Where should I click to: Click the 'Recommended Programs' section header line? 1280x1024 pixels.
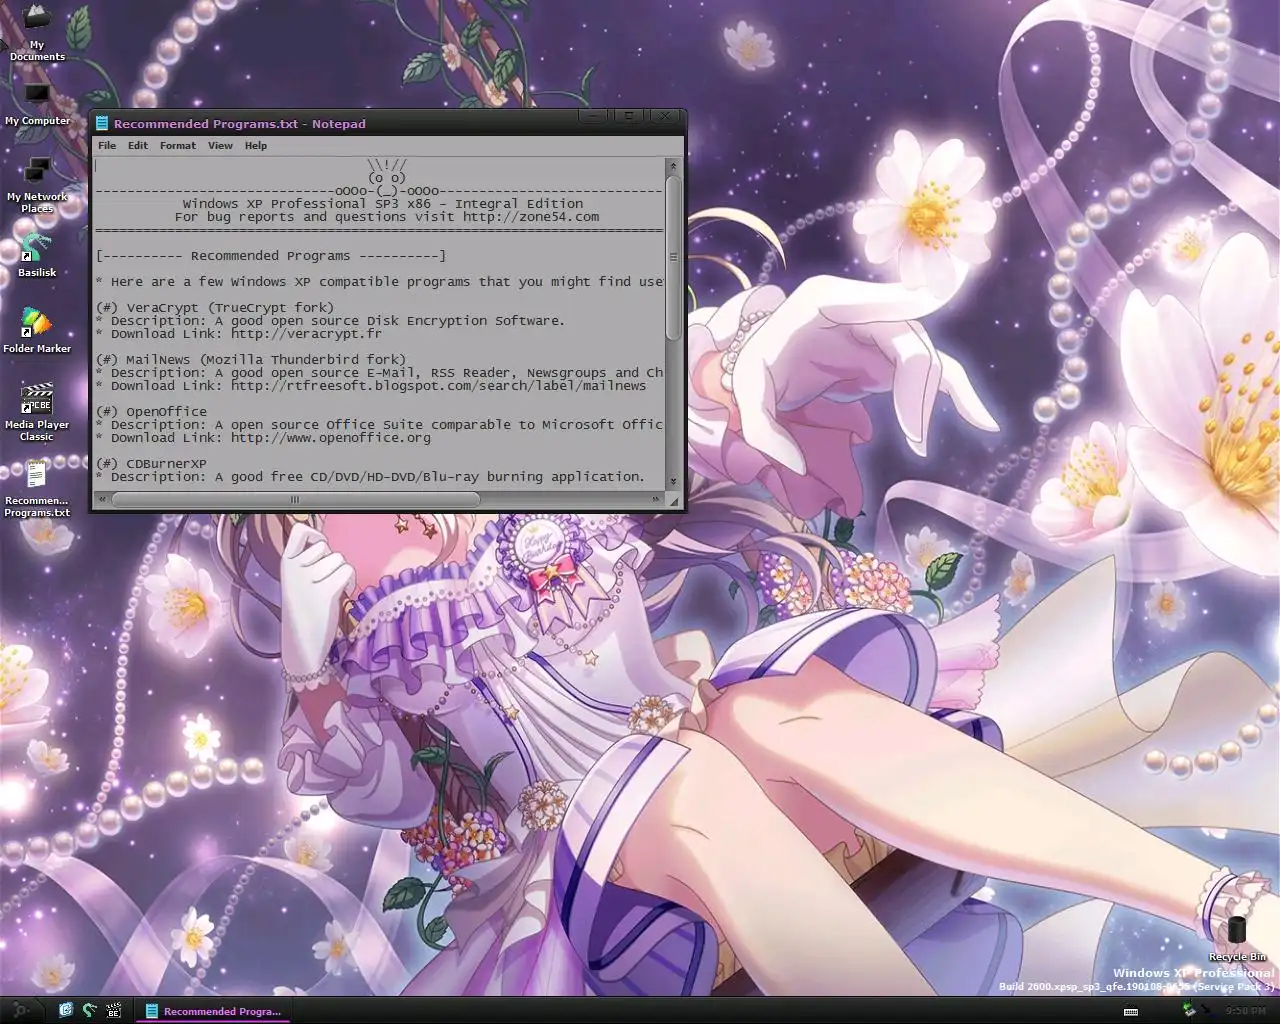[271, 256]
